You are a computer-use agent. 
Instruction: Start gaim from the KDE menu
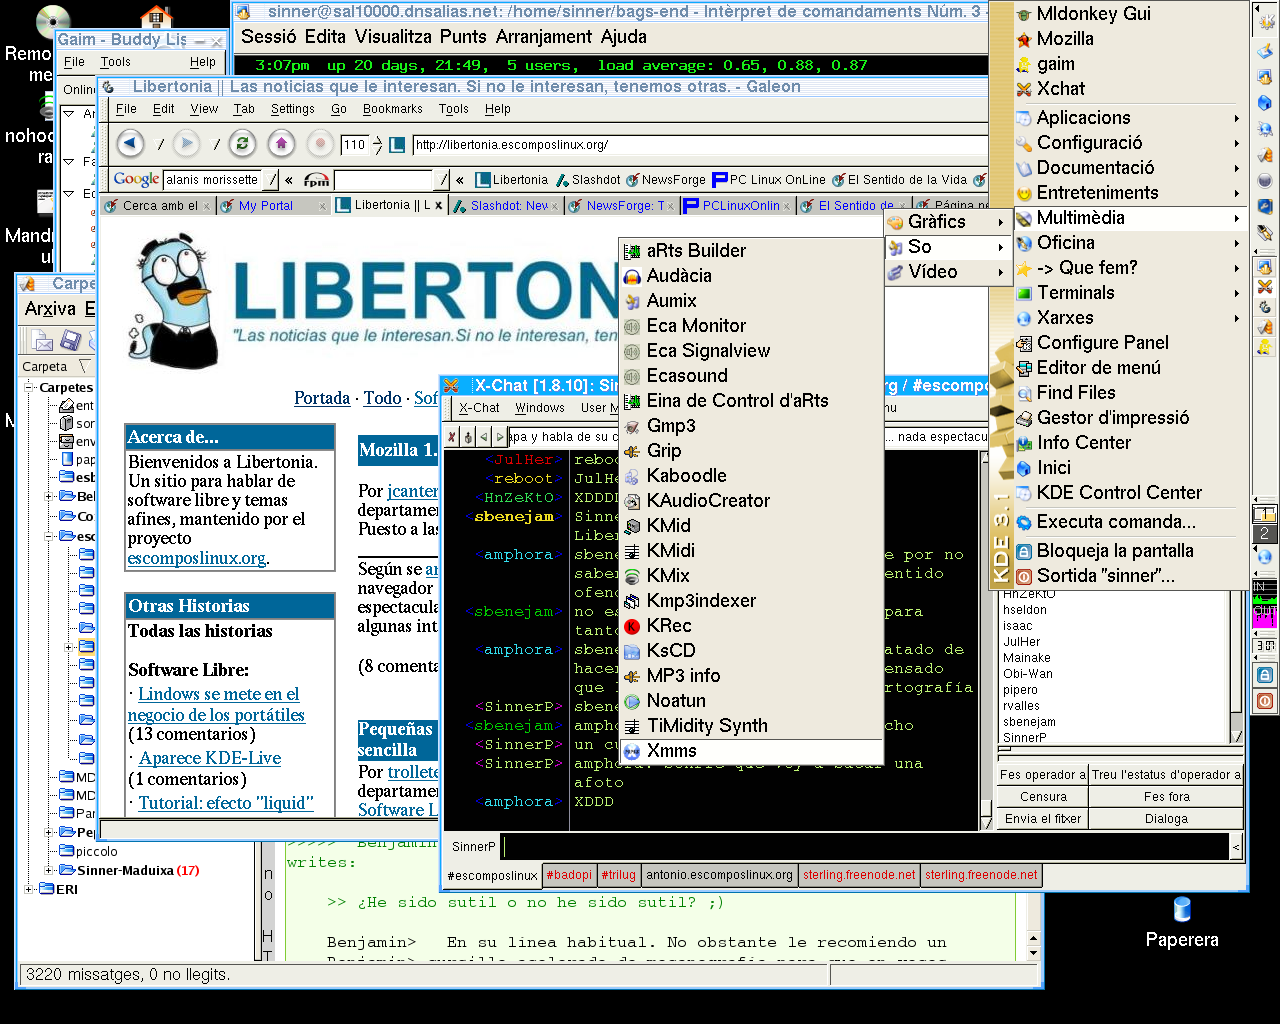pos(1130,64)
